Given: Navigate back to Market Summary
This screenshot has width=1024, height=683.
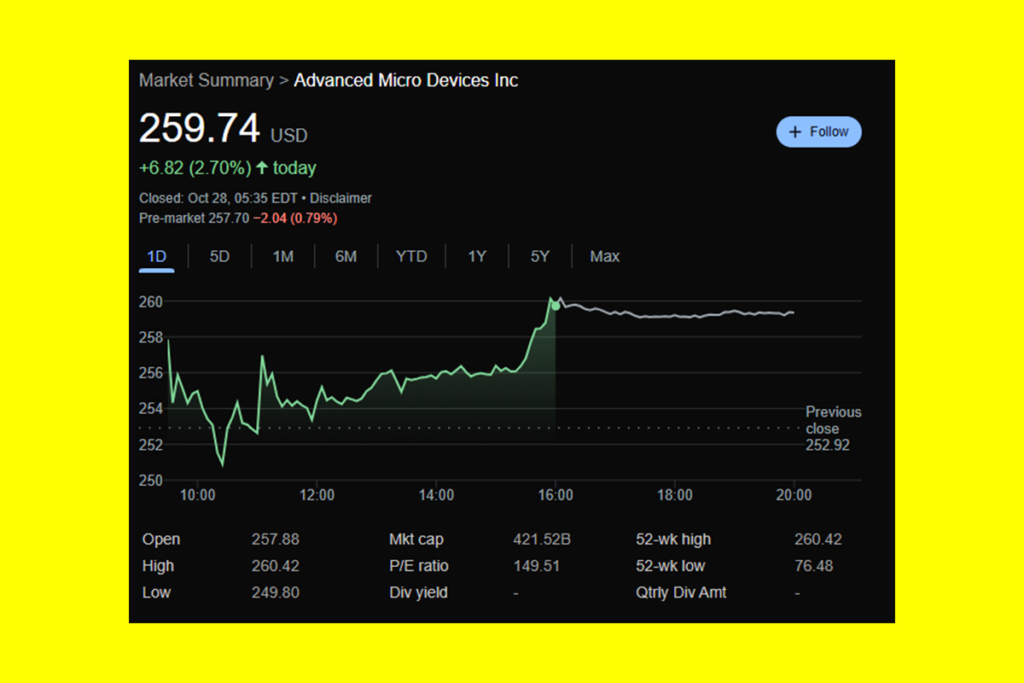Looking at the screenshot, I should pyautogui.click(x=206, y=80).
